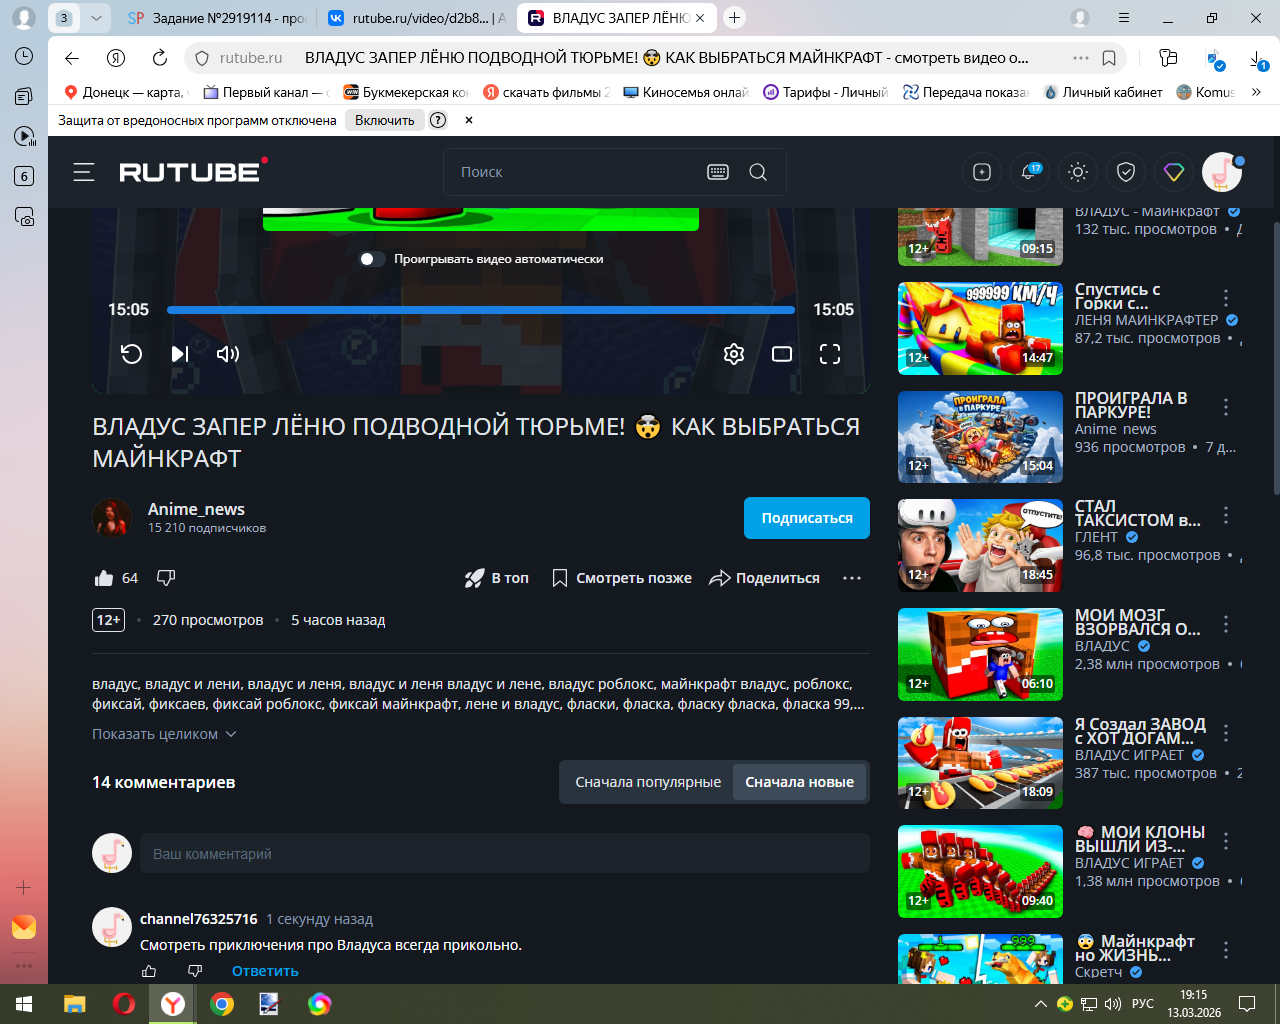The width and height of the screenshot is (1280, 1024).
Task: Open the МОИ КЛОНЫ ВЫШЛИ thumbnail
Action: pos(980,871)
